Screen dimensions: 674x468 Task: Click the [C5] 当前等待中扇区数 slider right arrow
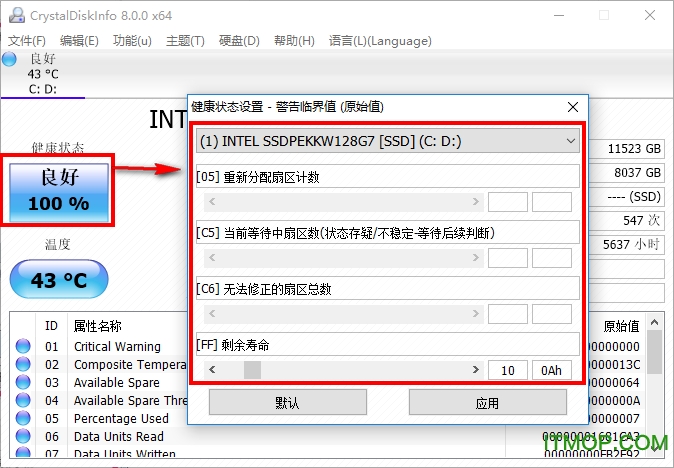(475, 258)
